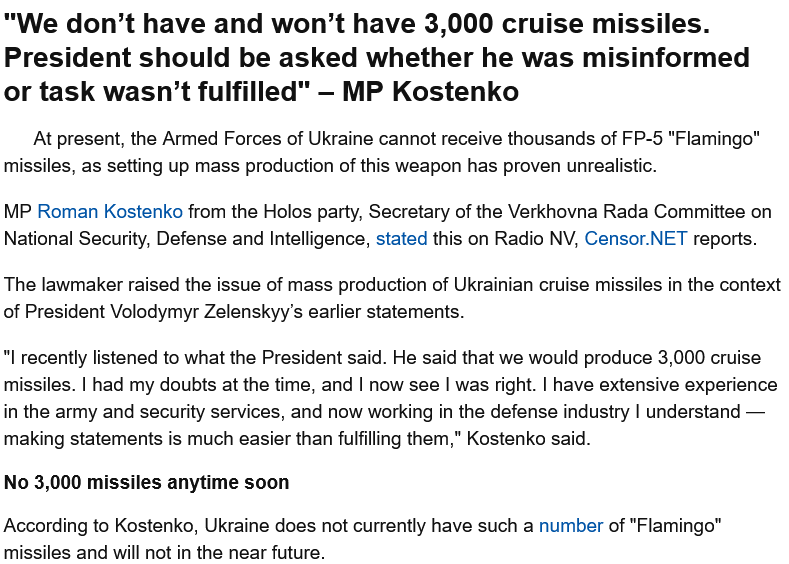Click the "Verkhovna Rada Committee" text
The image size is (789, 564).
pyautogui.click(x=625, y=212)
